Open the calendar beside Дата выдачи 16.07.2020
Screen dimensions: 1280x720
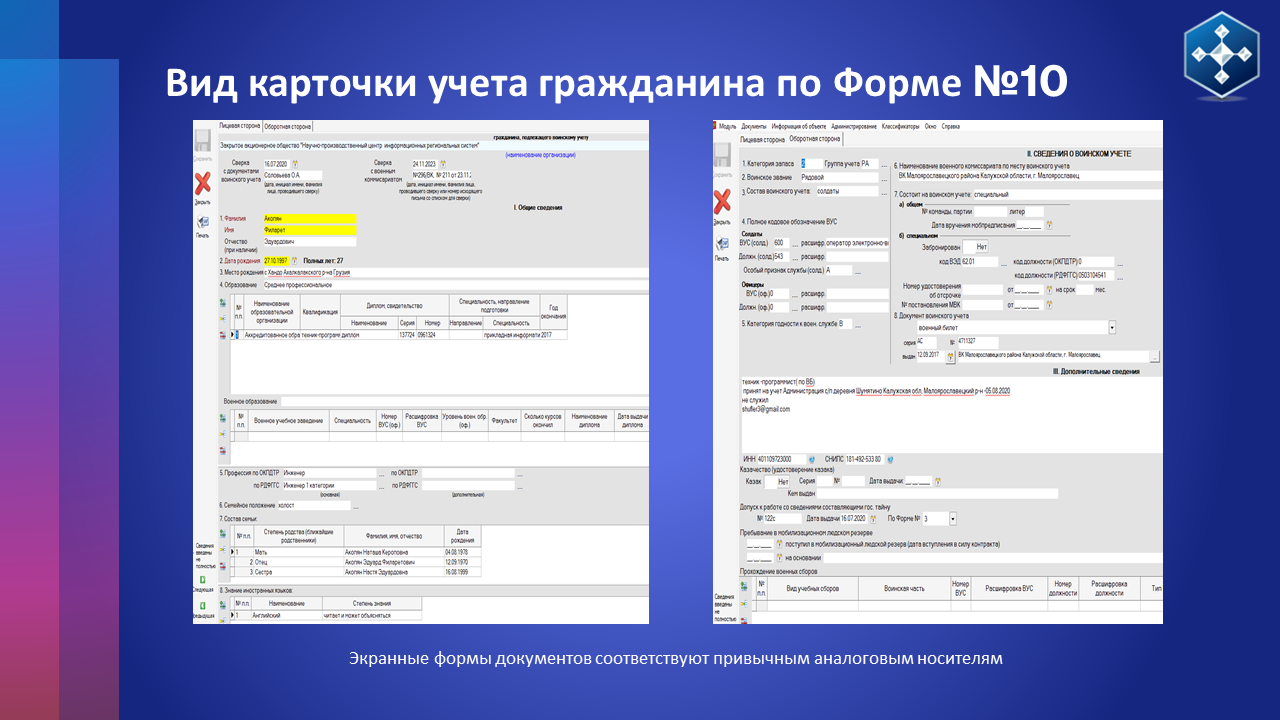875,519
